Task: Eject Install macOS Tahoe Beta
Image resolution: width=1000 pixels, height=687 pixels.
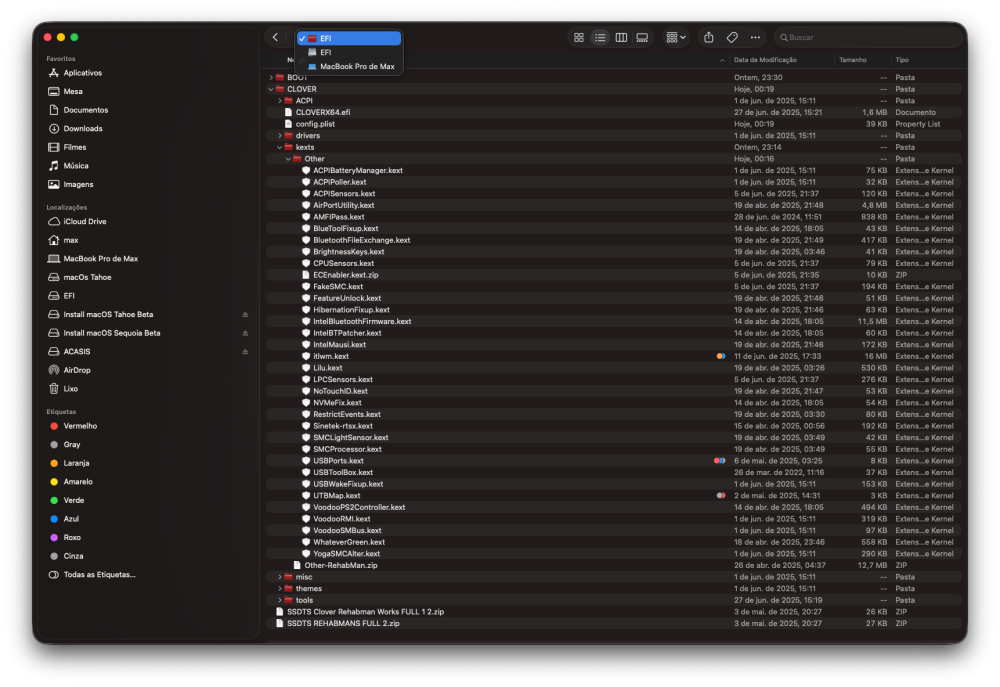Action: click(x=245, y=314)
